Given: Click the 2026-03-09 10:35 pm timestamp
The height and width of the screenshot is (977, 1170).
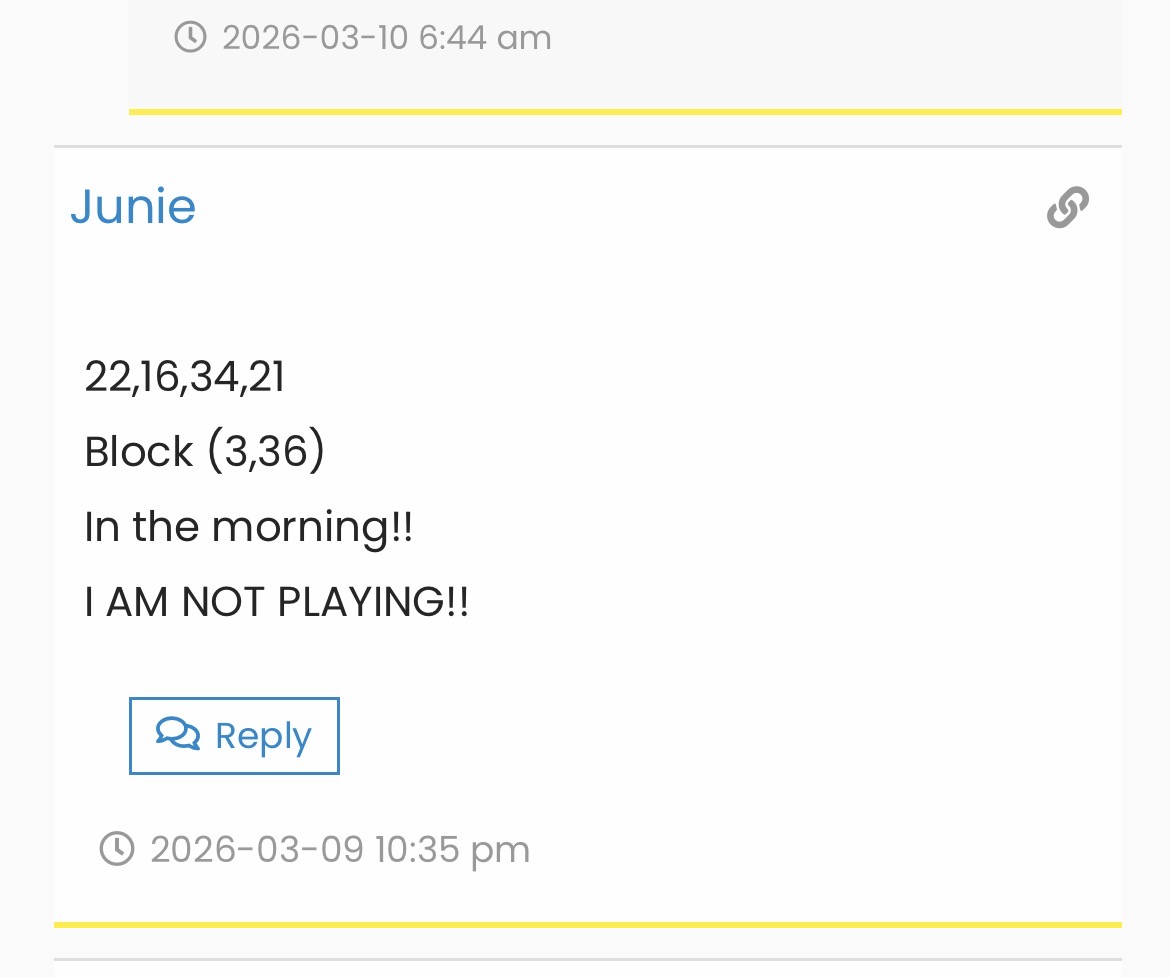Looking at the screenshot, I should tap(339, 850).
